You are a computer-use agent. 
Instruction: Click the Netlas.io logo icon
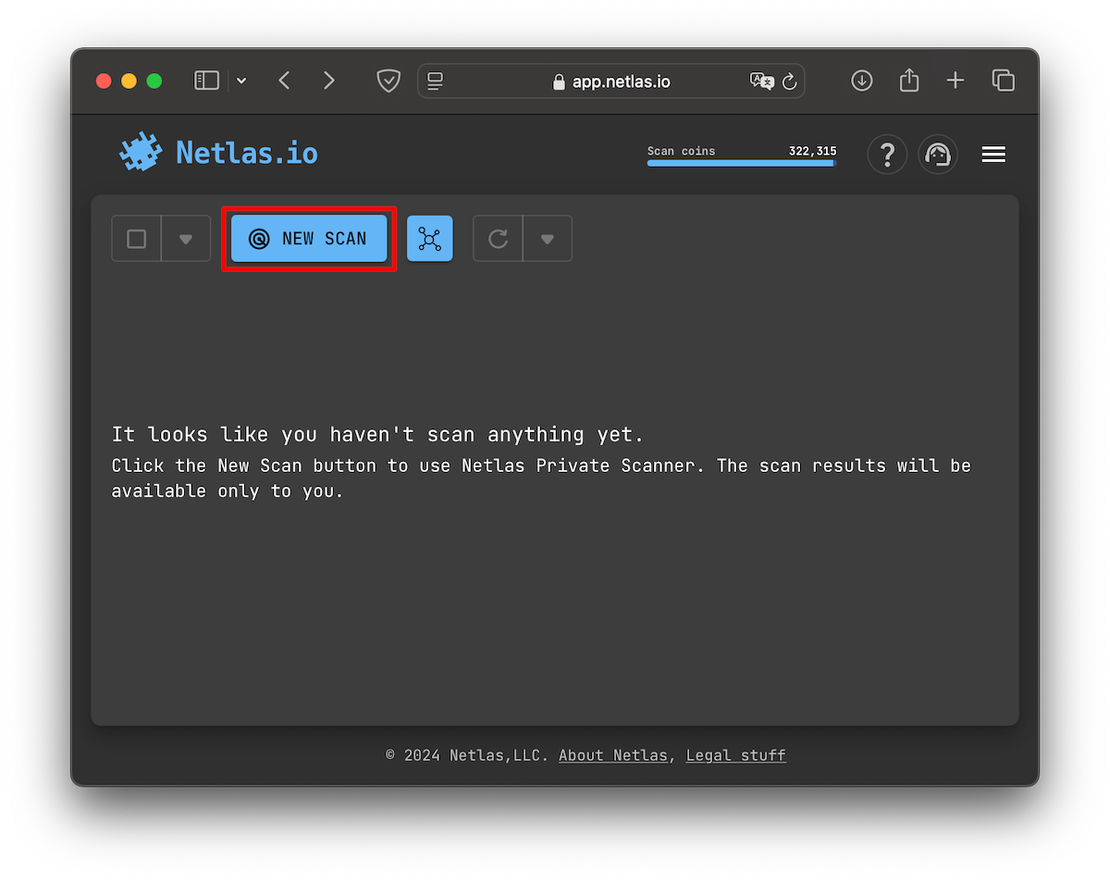click(x=141, y=153)
